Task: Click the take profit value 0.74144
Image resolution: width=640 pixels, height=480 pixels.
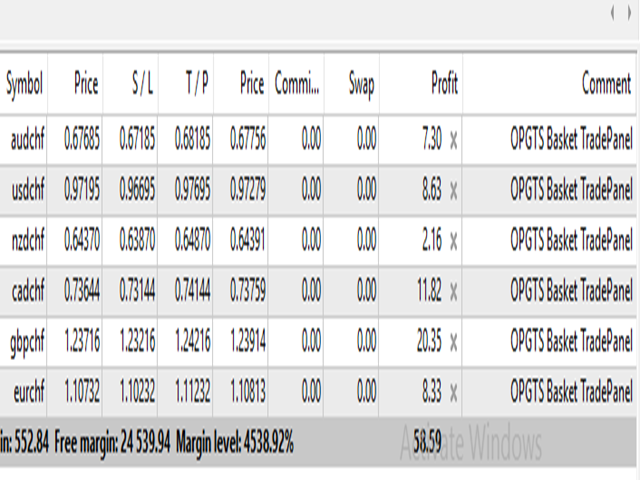Action: pos(192,290)
